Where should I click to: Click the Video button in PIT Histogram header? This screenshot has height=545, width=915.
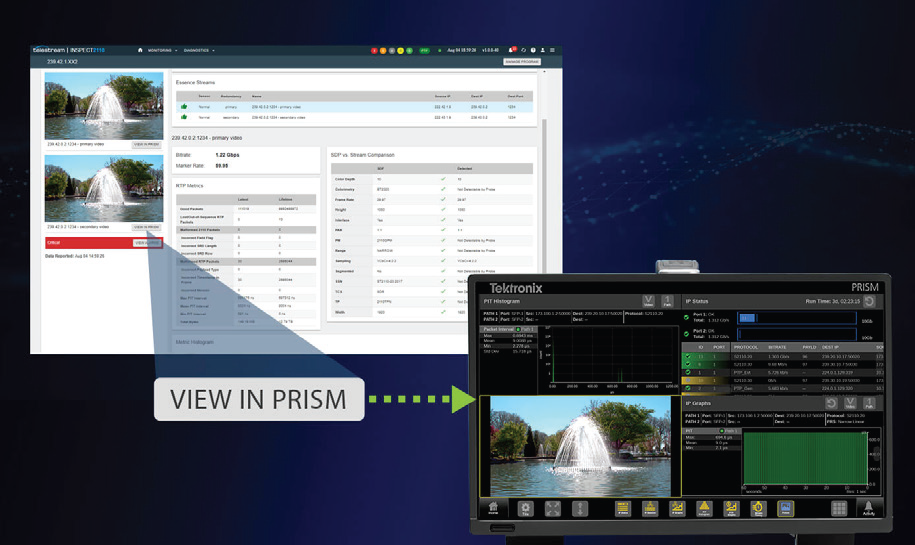click(x=648, y=301)
